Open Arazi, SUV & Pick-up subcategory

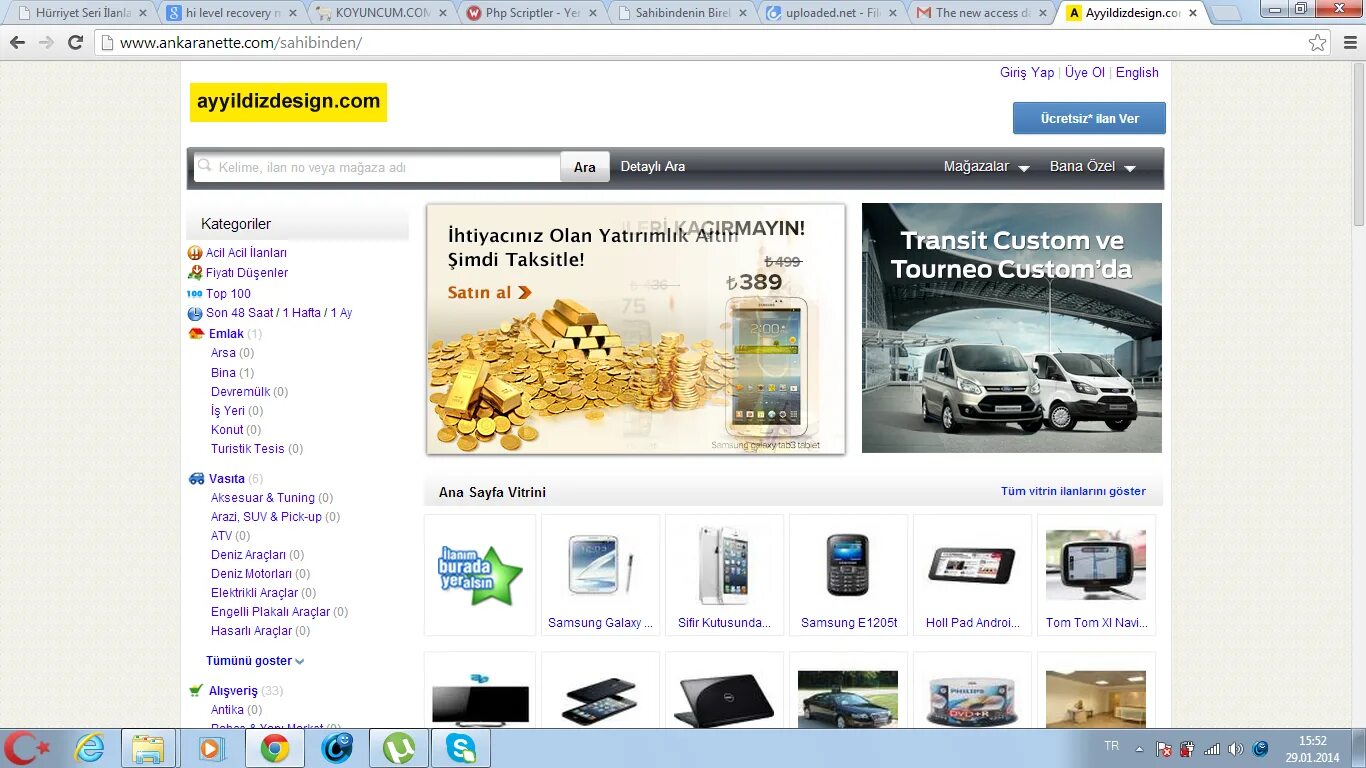tap(266, 517)
